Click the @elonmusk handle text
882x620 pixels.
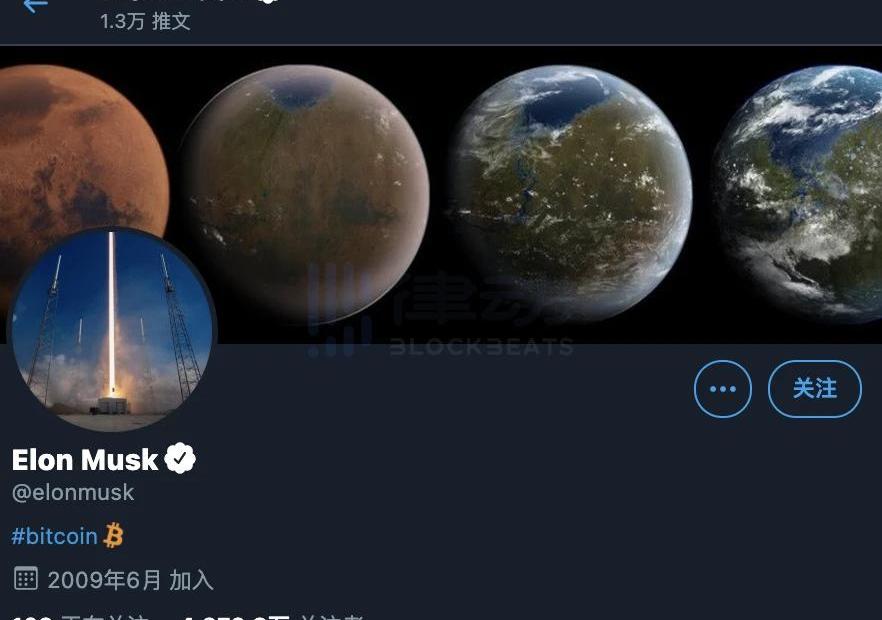pyautogui.click(x=73, y=493)
